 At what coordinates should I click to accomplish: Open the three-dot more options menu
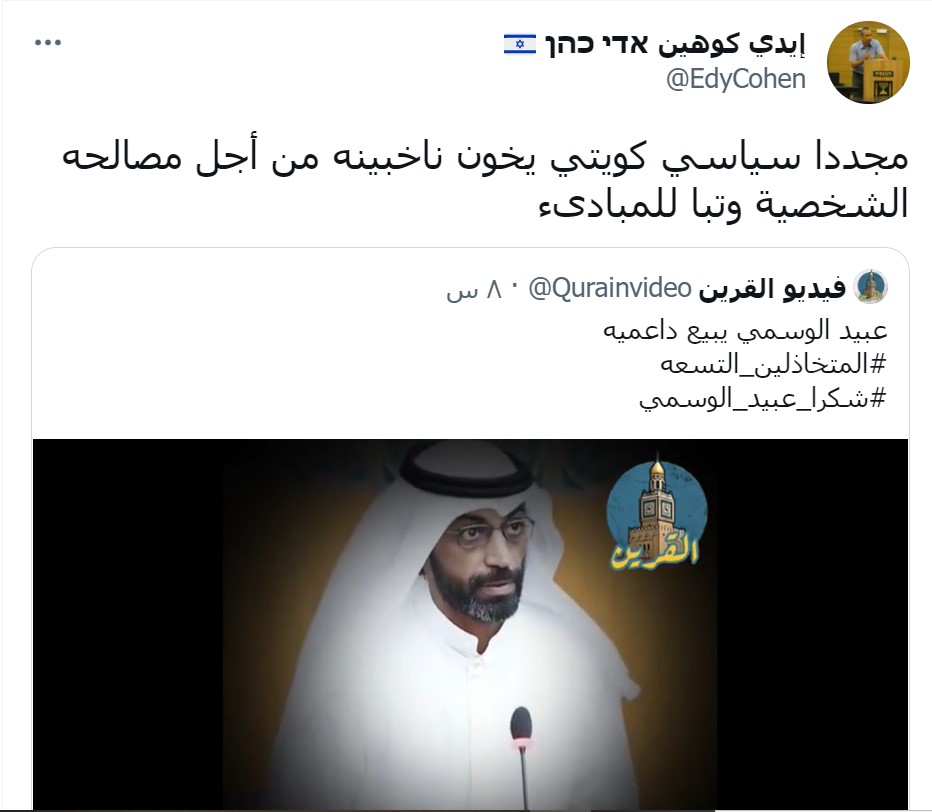click(x=48, y=43)
